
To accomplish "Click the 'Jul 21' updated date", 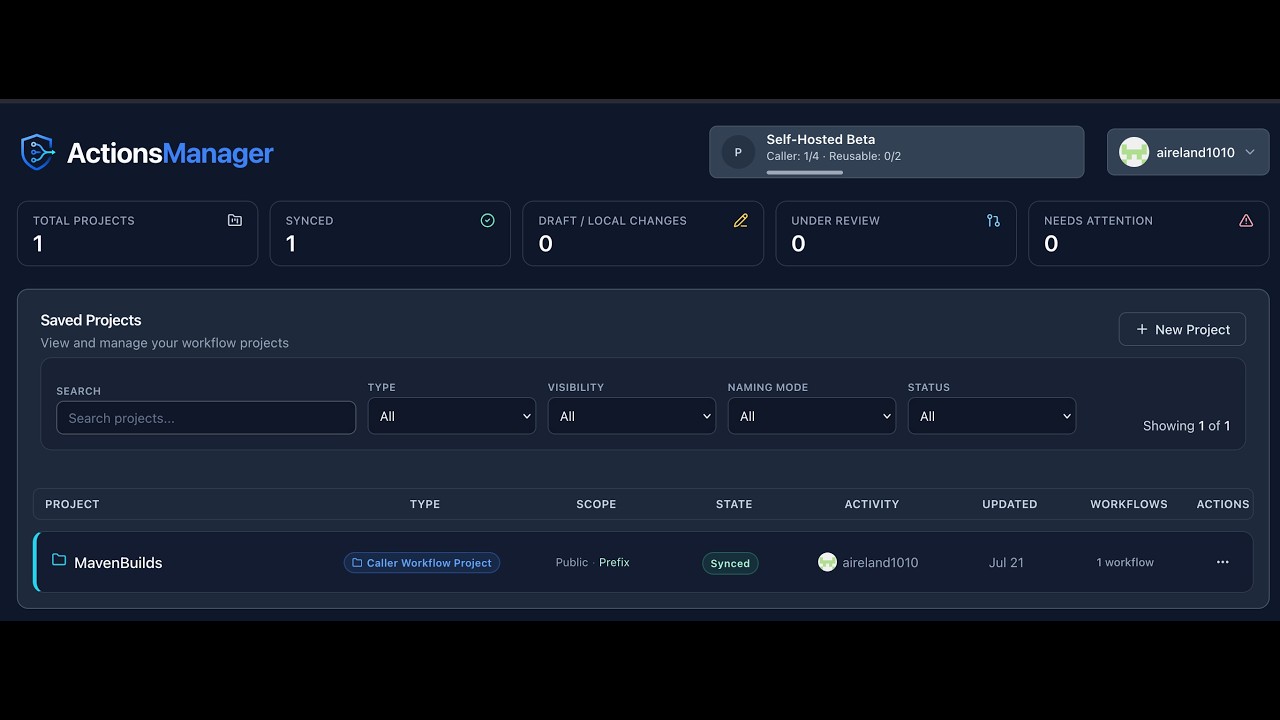I will click(1006, 562).
